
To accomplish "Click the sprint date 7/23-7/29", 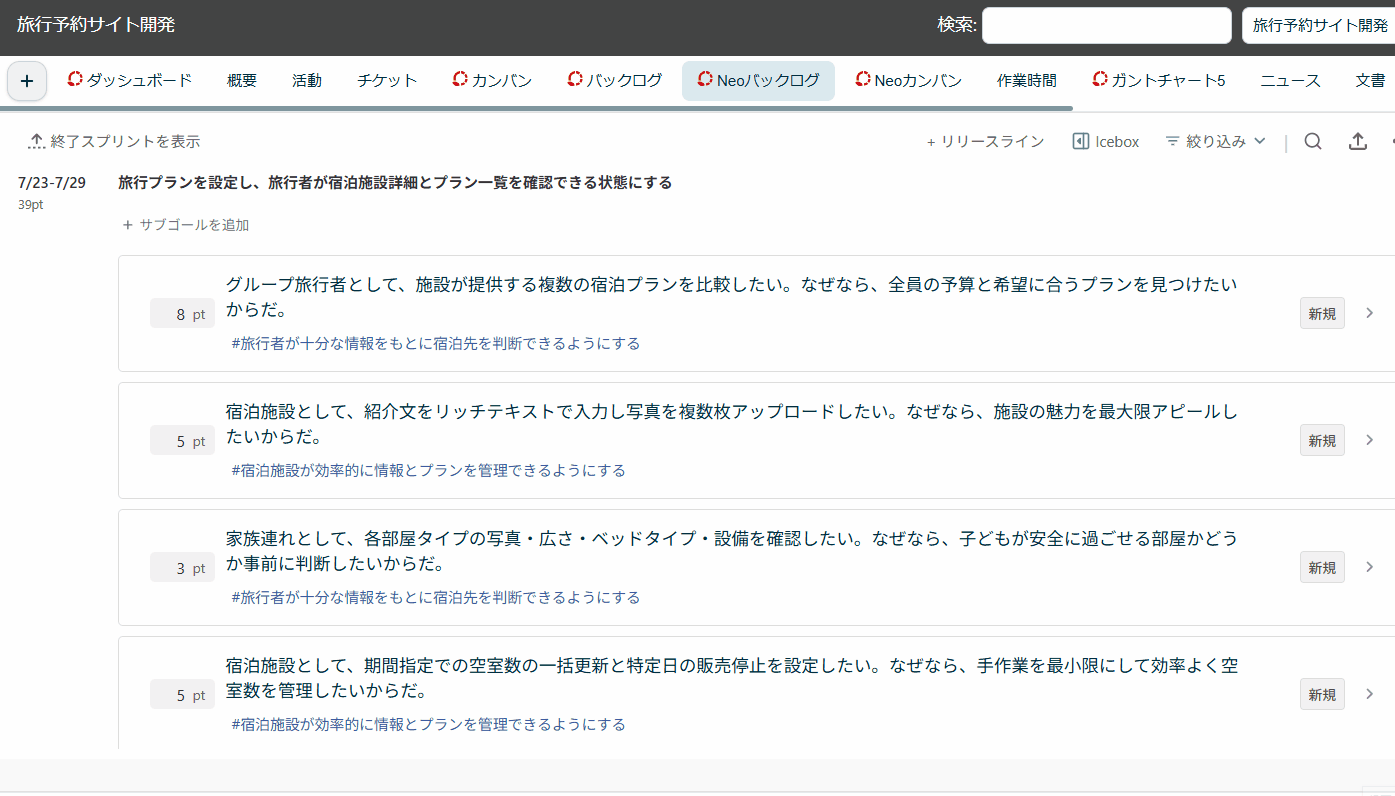I will [x=52, y=183].
